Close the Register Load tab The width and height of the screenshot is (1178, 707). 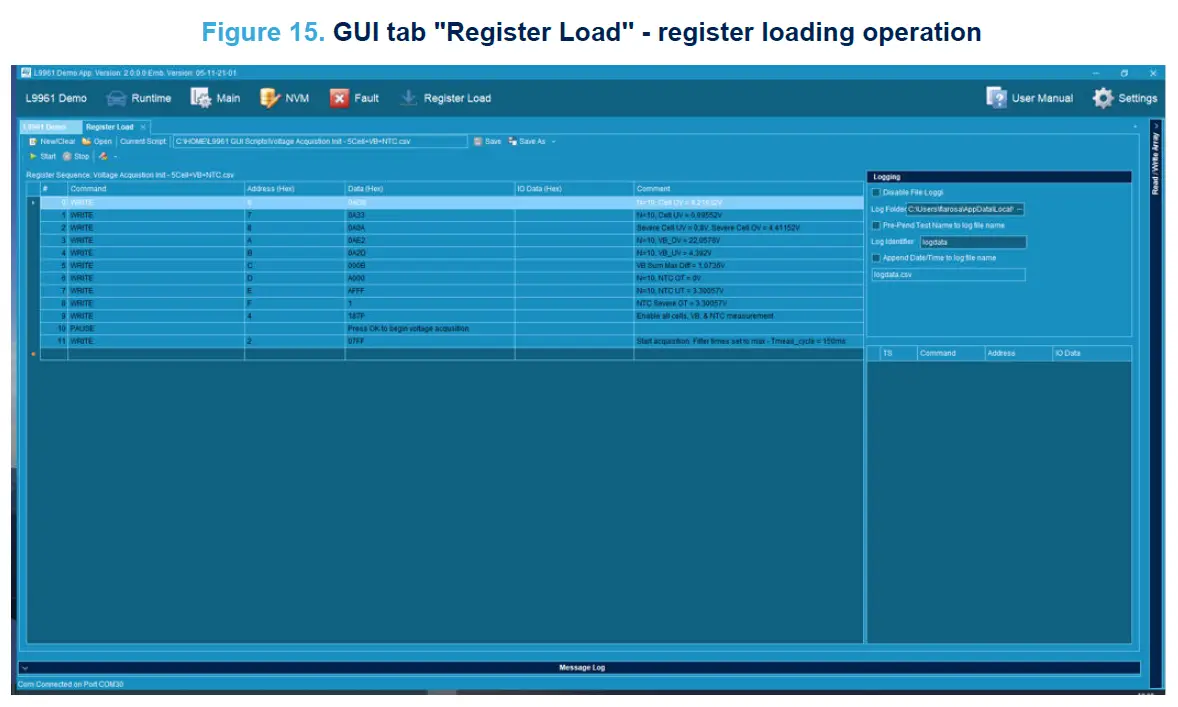click(x=143, y=127)
